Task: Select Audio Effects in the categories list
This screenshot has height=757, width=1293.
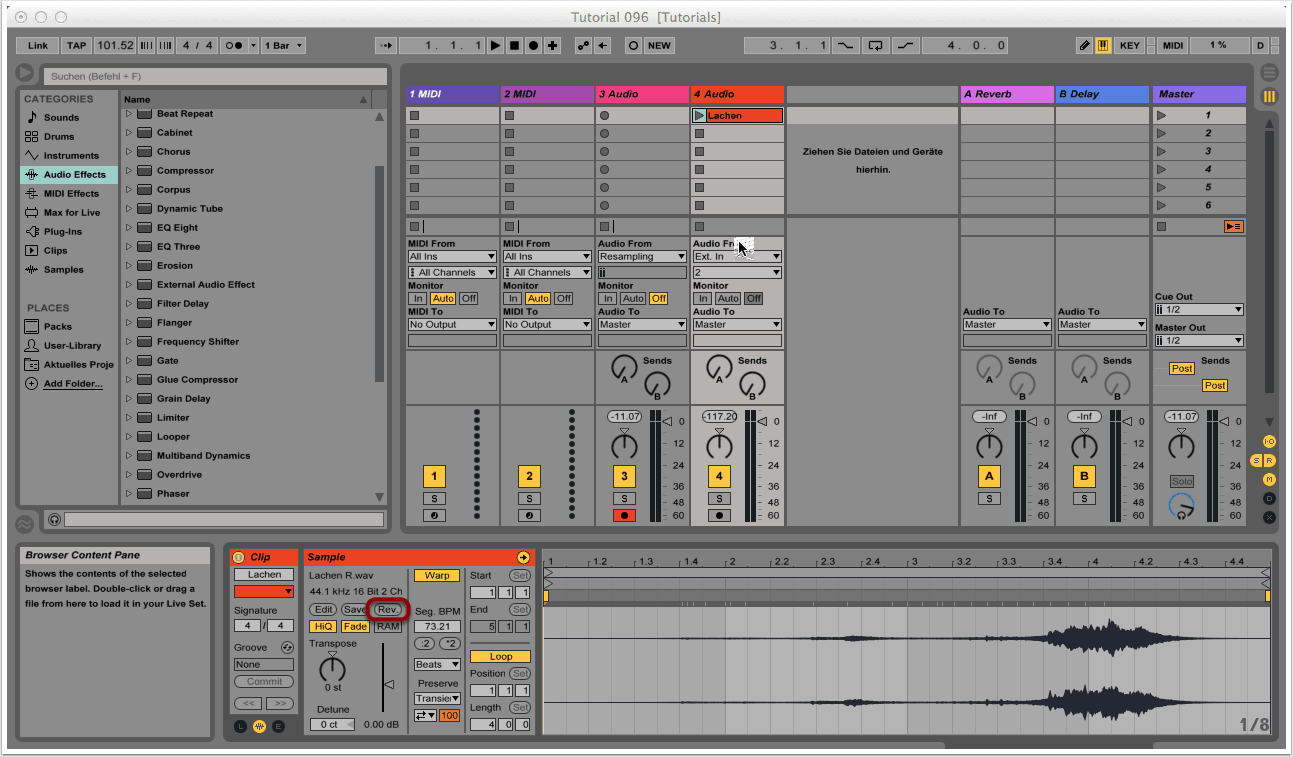Action: pyautogui.click(x=73, y=174)
